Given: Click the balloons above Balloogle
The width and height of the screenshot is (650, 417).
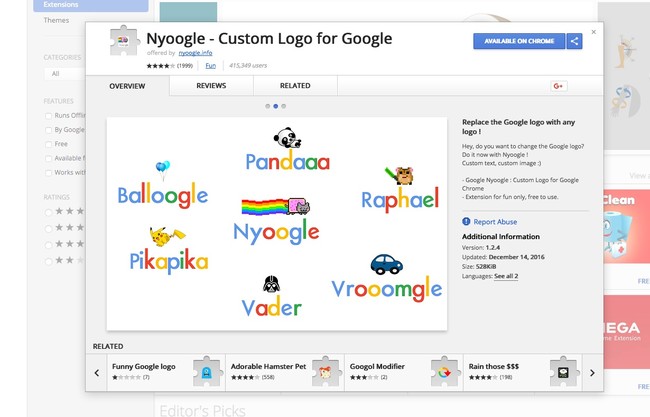Looking at the screenshot, I should pyautogui.click(x=163, y=170).
